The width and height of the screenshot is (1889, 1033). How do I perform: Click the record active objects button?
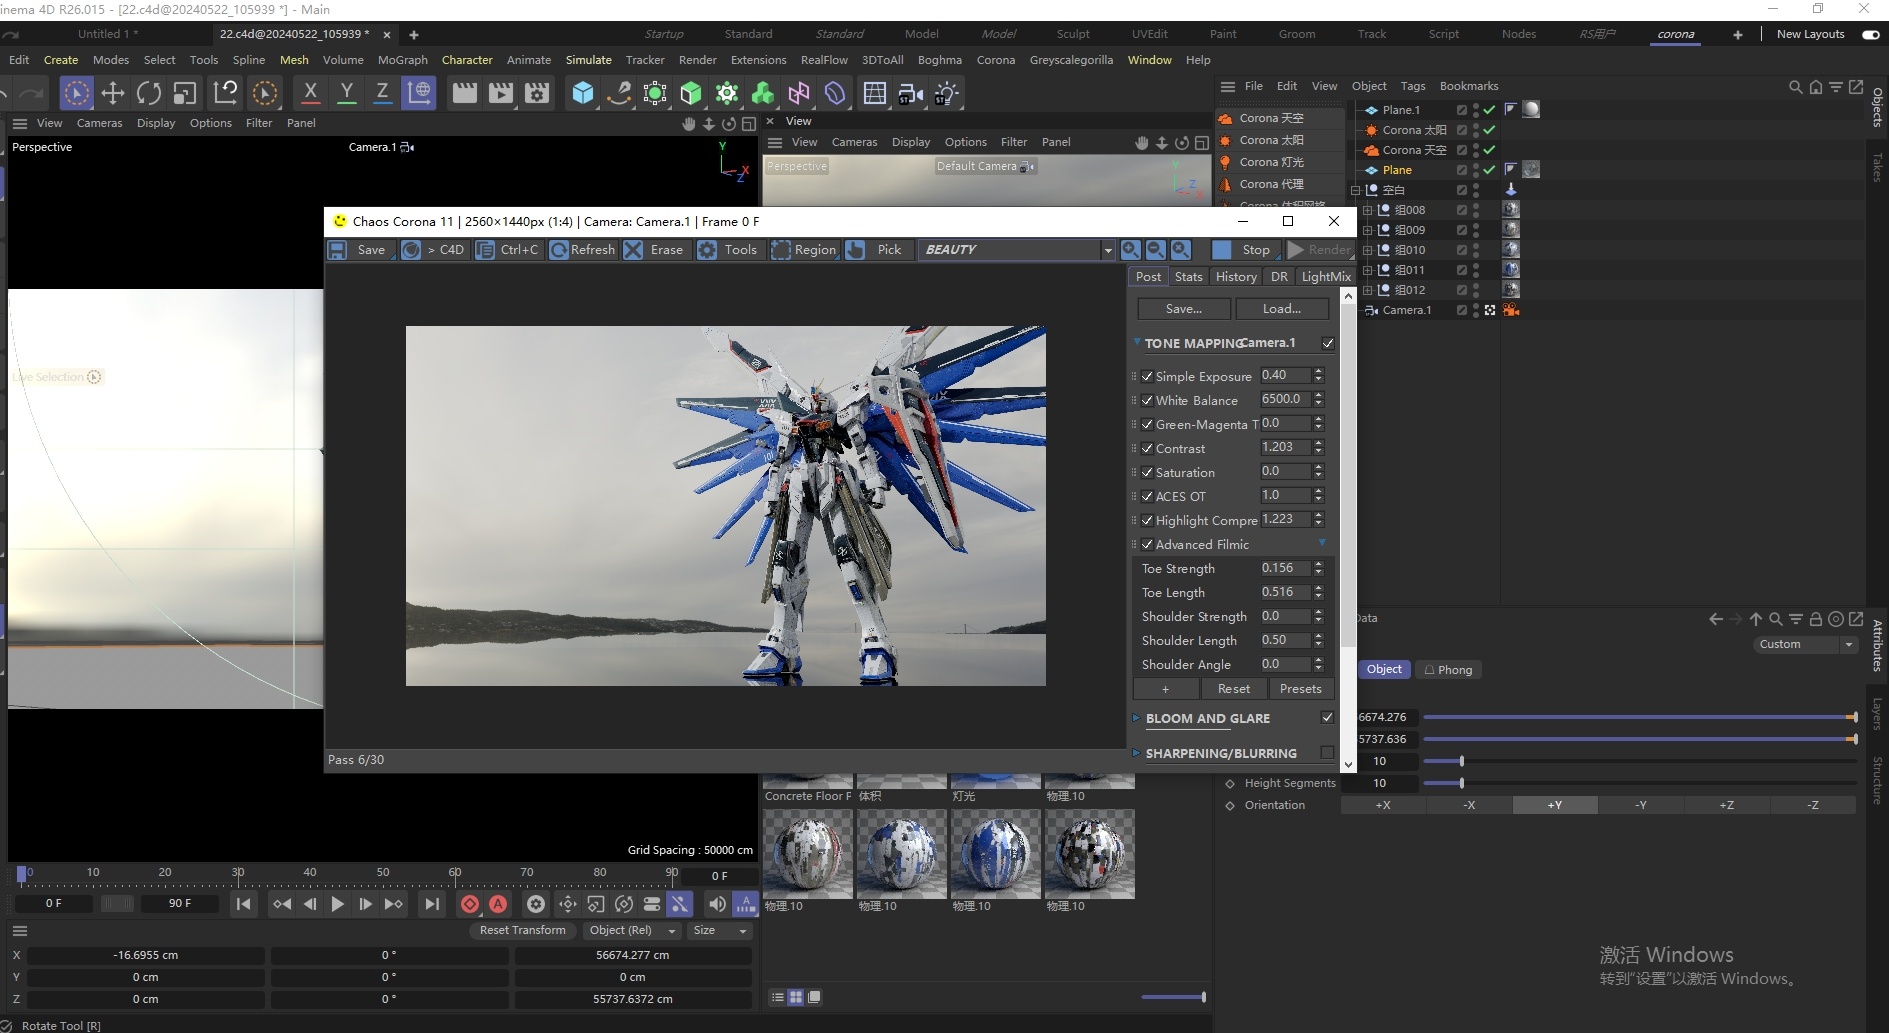coord(470,904)
